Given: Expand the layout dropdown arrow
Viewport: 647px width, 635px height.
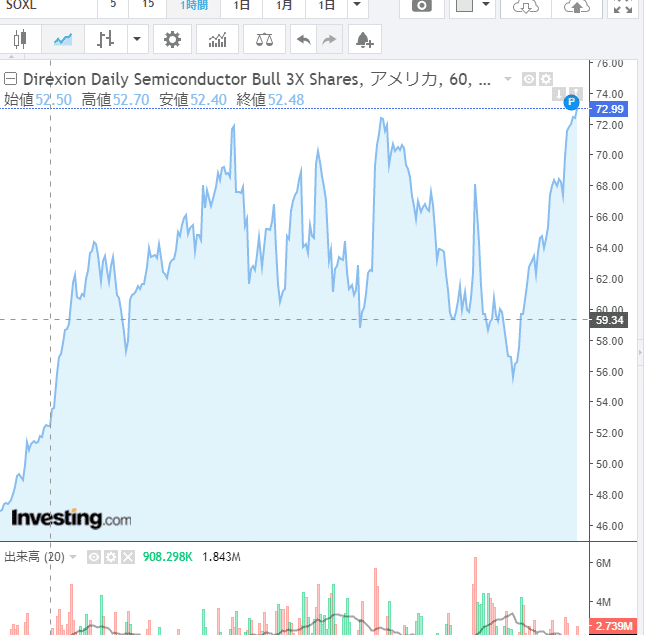Looking at the screenshot, I should pos(486,5).
